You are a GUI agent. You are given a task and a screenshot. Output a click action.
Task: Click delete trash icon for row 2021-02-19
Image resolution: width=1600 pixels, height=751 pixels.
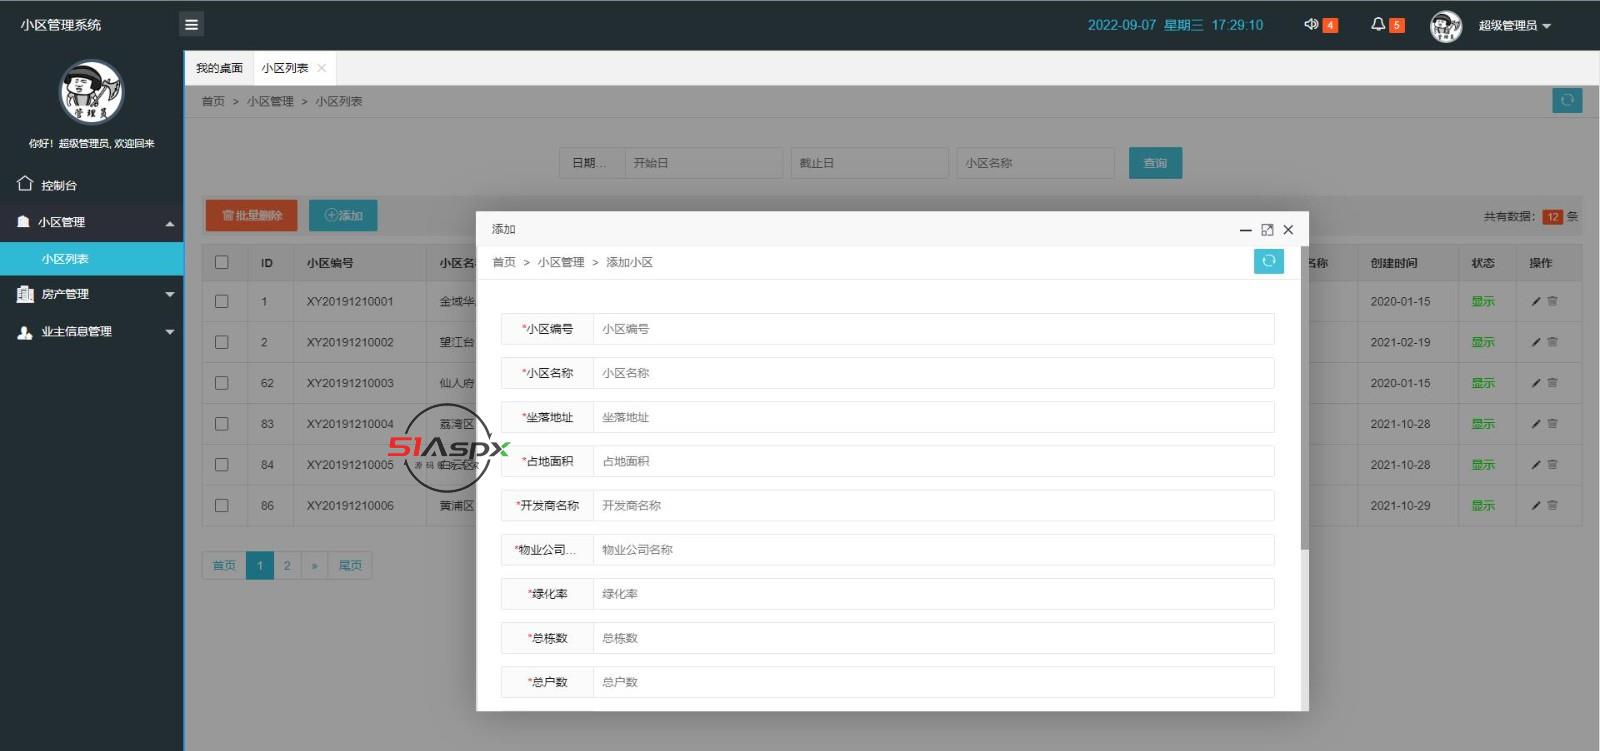point(1552,342)
